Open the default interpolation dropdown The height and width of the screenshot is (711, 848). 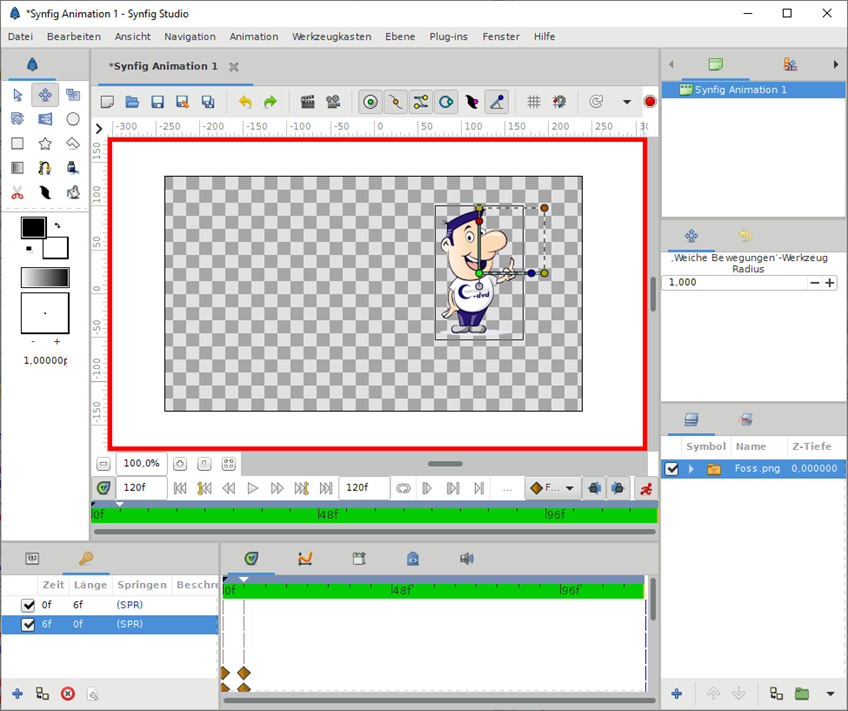coord(553,488)
